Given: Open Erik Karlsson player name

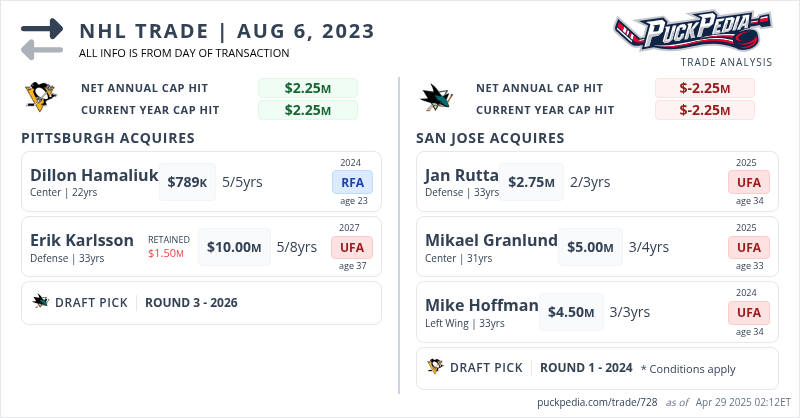Looking at the screenshot, I should point(81,240).
